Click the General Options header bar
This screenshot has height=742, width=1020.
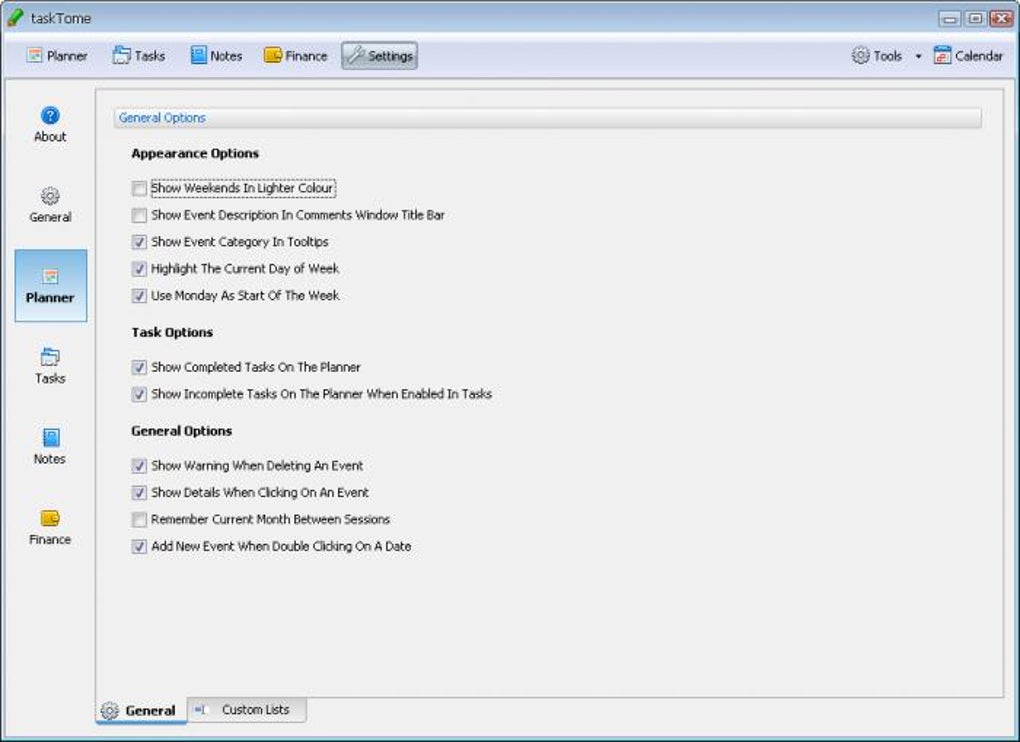click(x=547, y=118)
